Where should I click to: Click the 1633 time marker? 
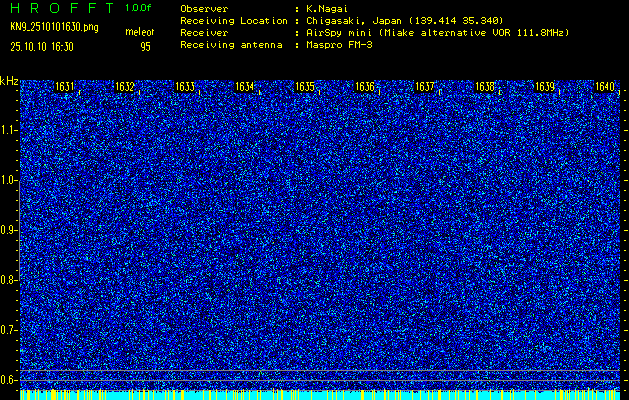pos(185,87)
